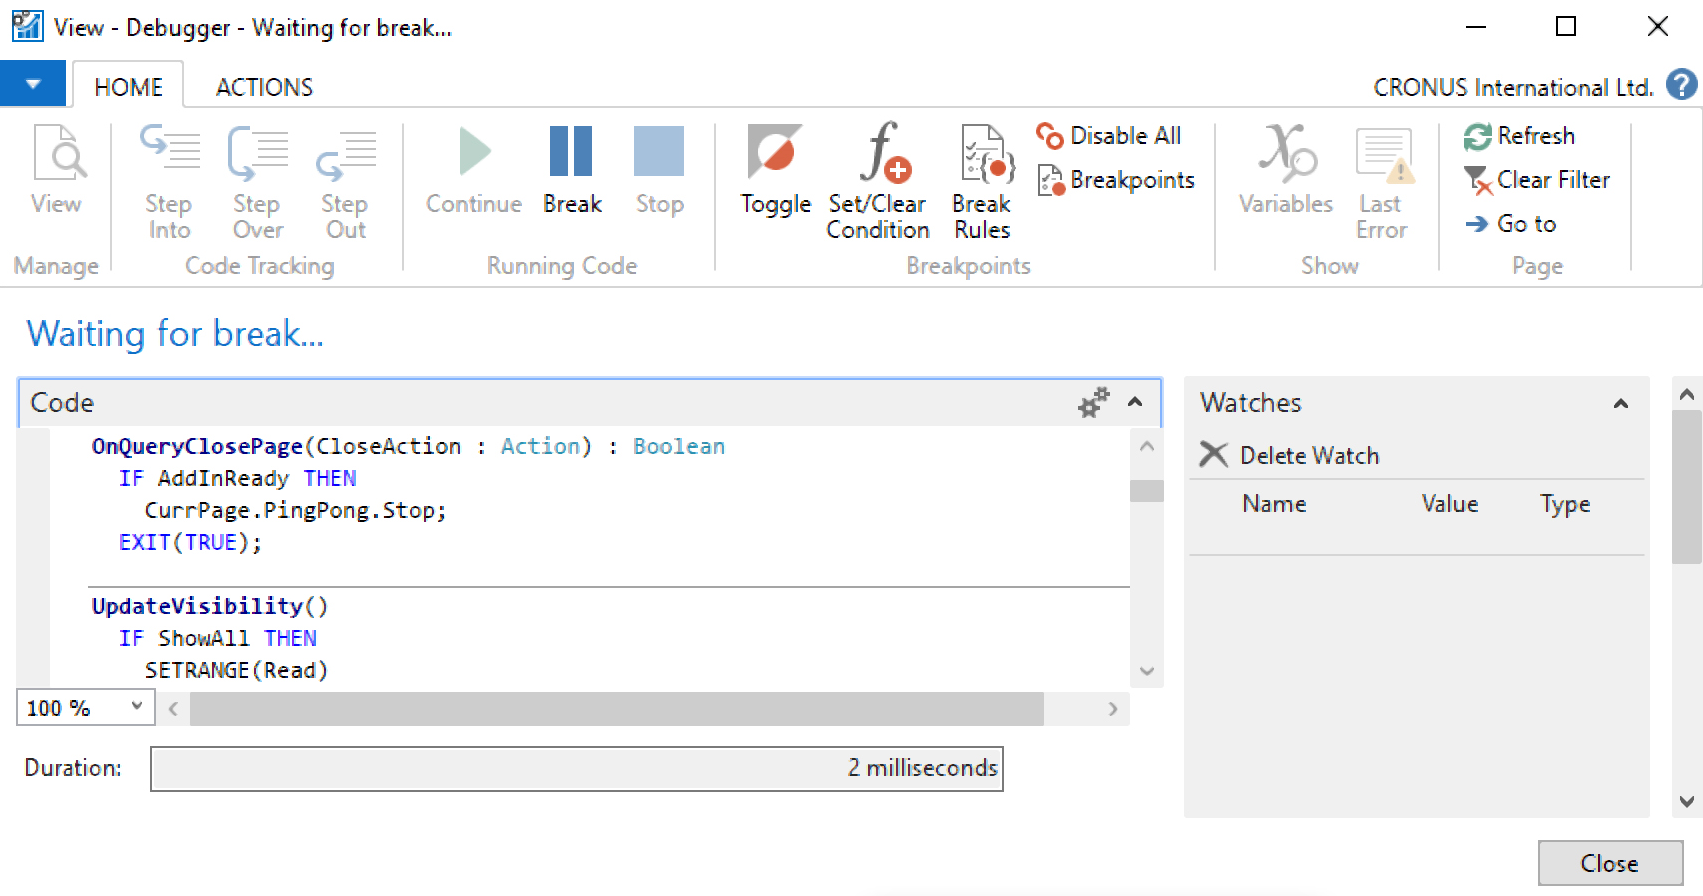This screenshot has width=1703, height=896.
Task: Click code vertical scrollbar up arrow
Action: (1147, 446)
